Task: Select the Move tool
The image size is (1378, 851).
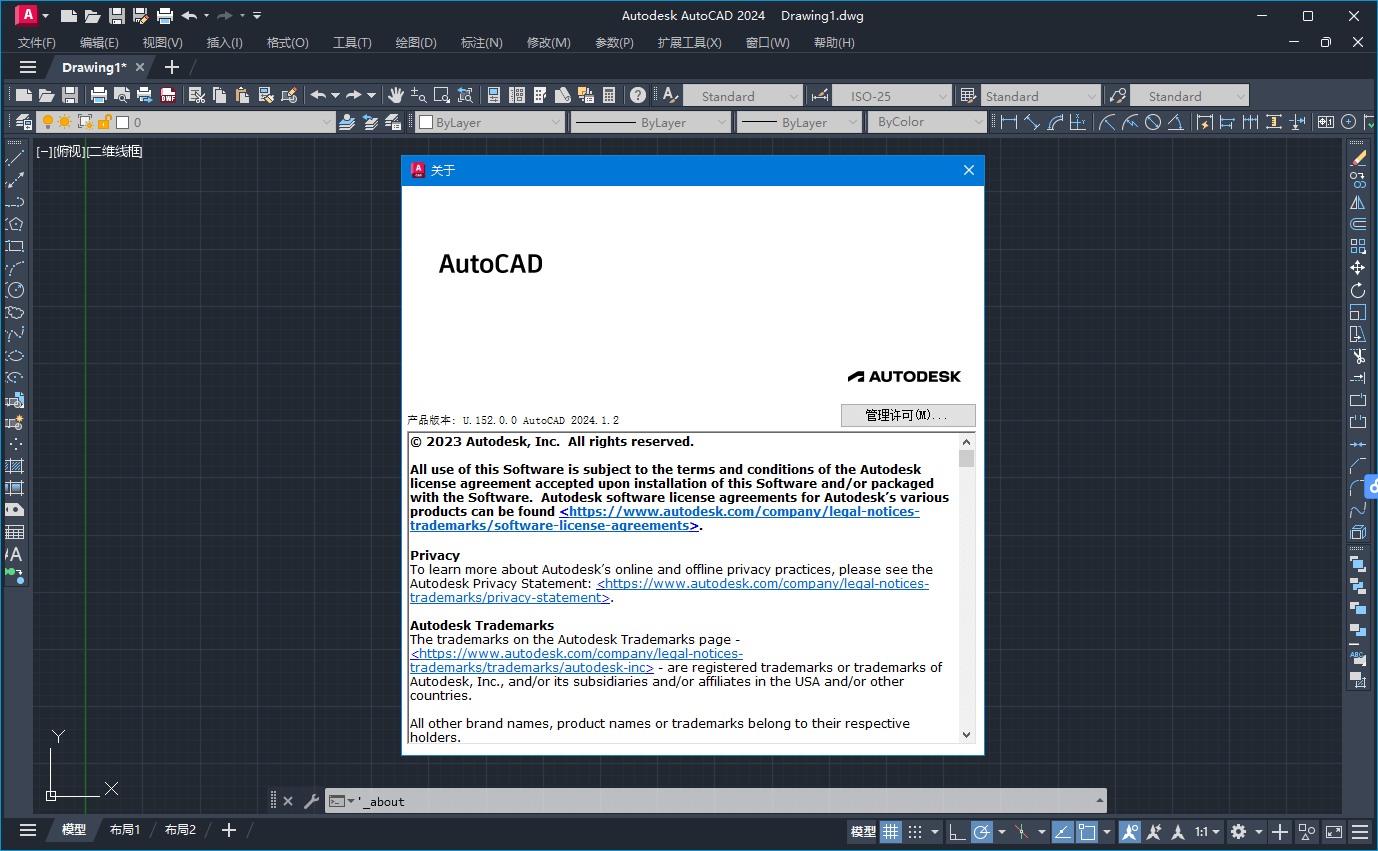Action: point(1357,267)
